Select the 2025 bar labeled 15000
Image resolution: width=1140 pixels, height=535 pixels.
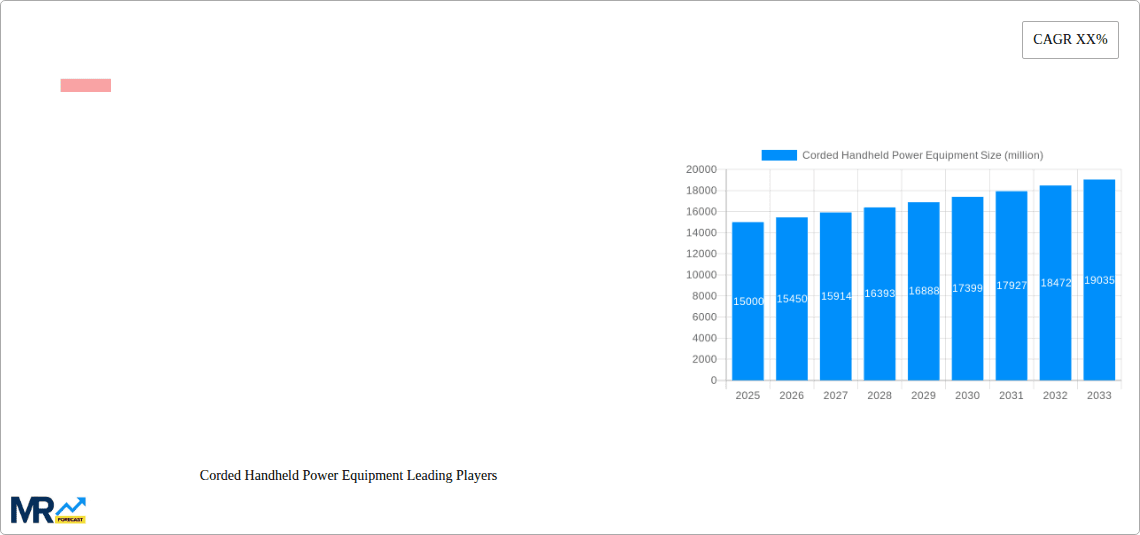click(x=748, y=301)
